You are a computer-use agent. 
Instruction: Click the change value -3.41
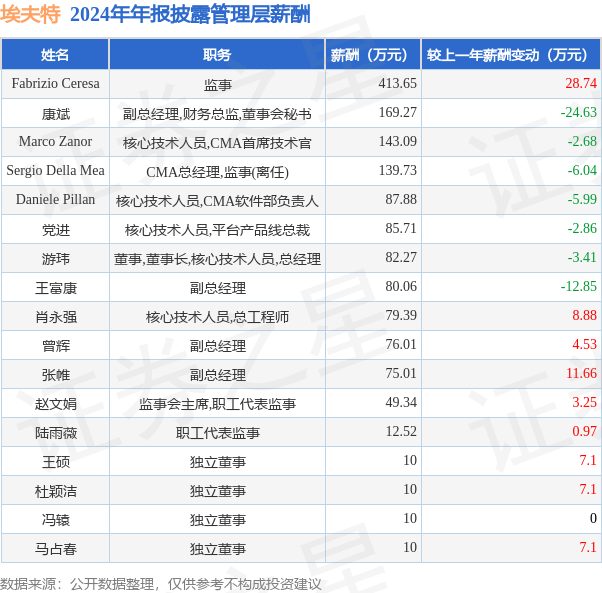[x=582, y=257]
